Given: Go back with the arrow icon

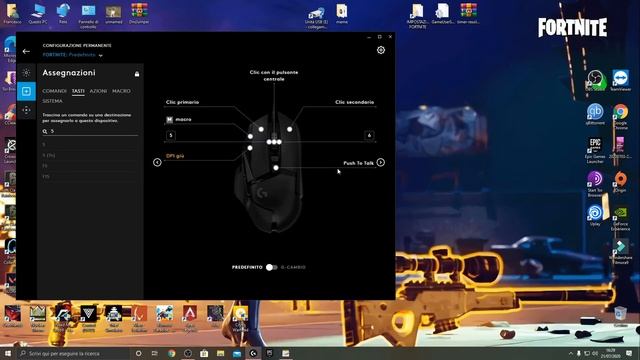Looking at the screenshot, I should [26, 51].
